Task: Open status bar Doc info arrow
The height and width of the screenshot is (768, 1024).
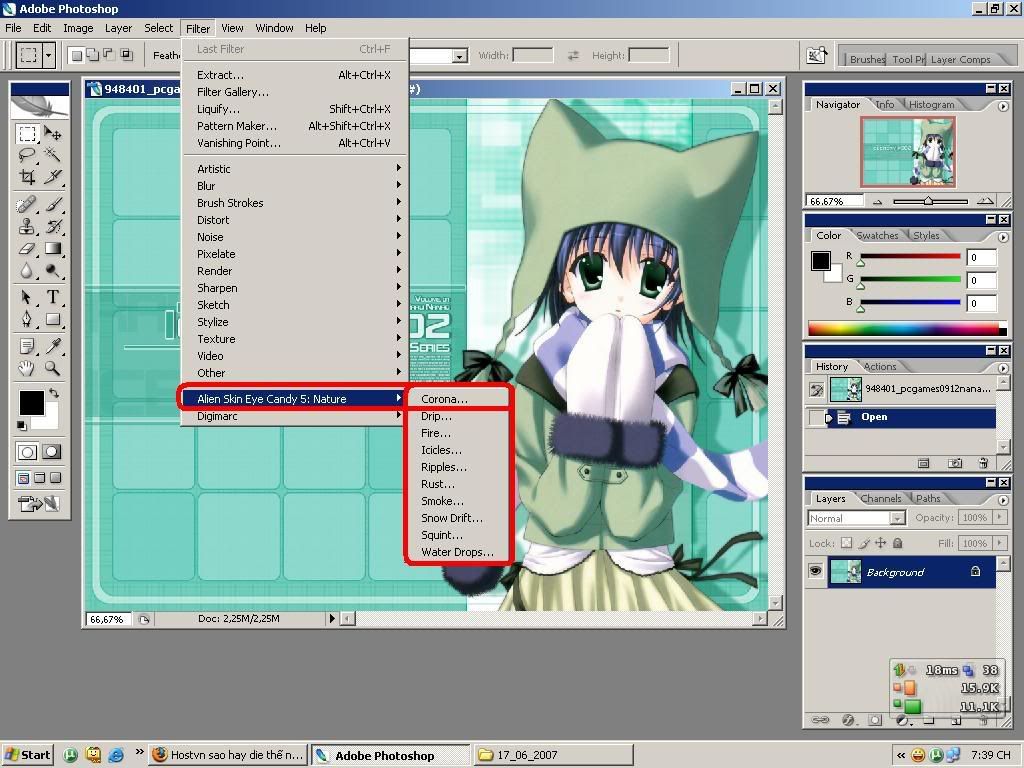Action: click(332, 618)
